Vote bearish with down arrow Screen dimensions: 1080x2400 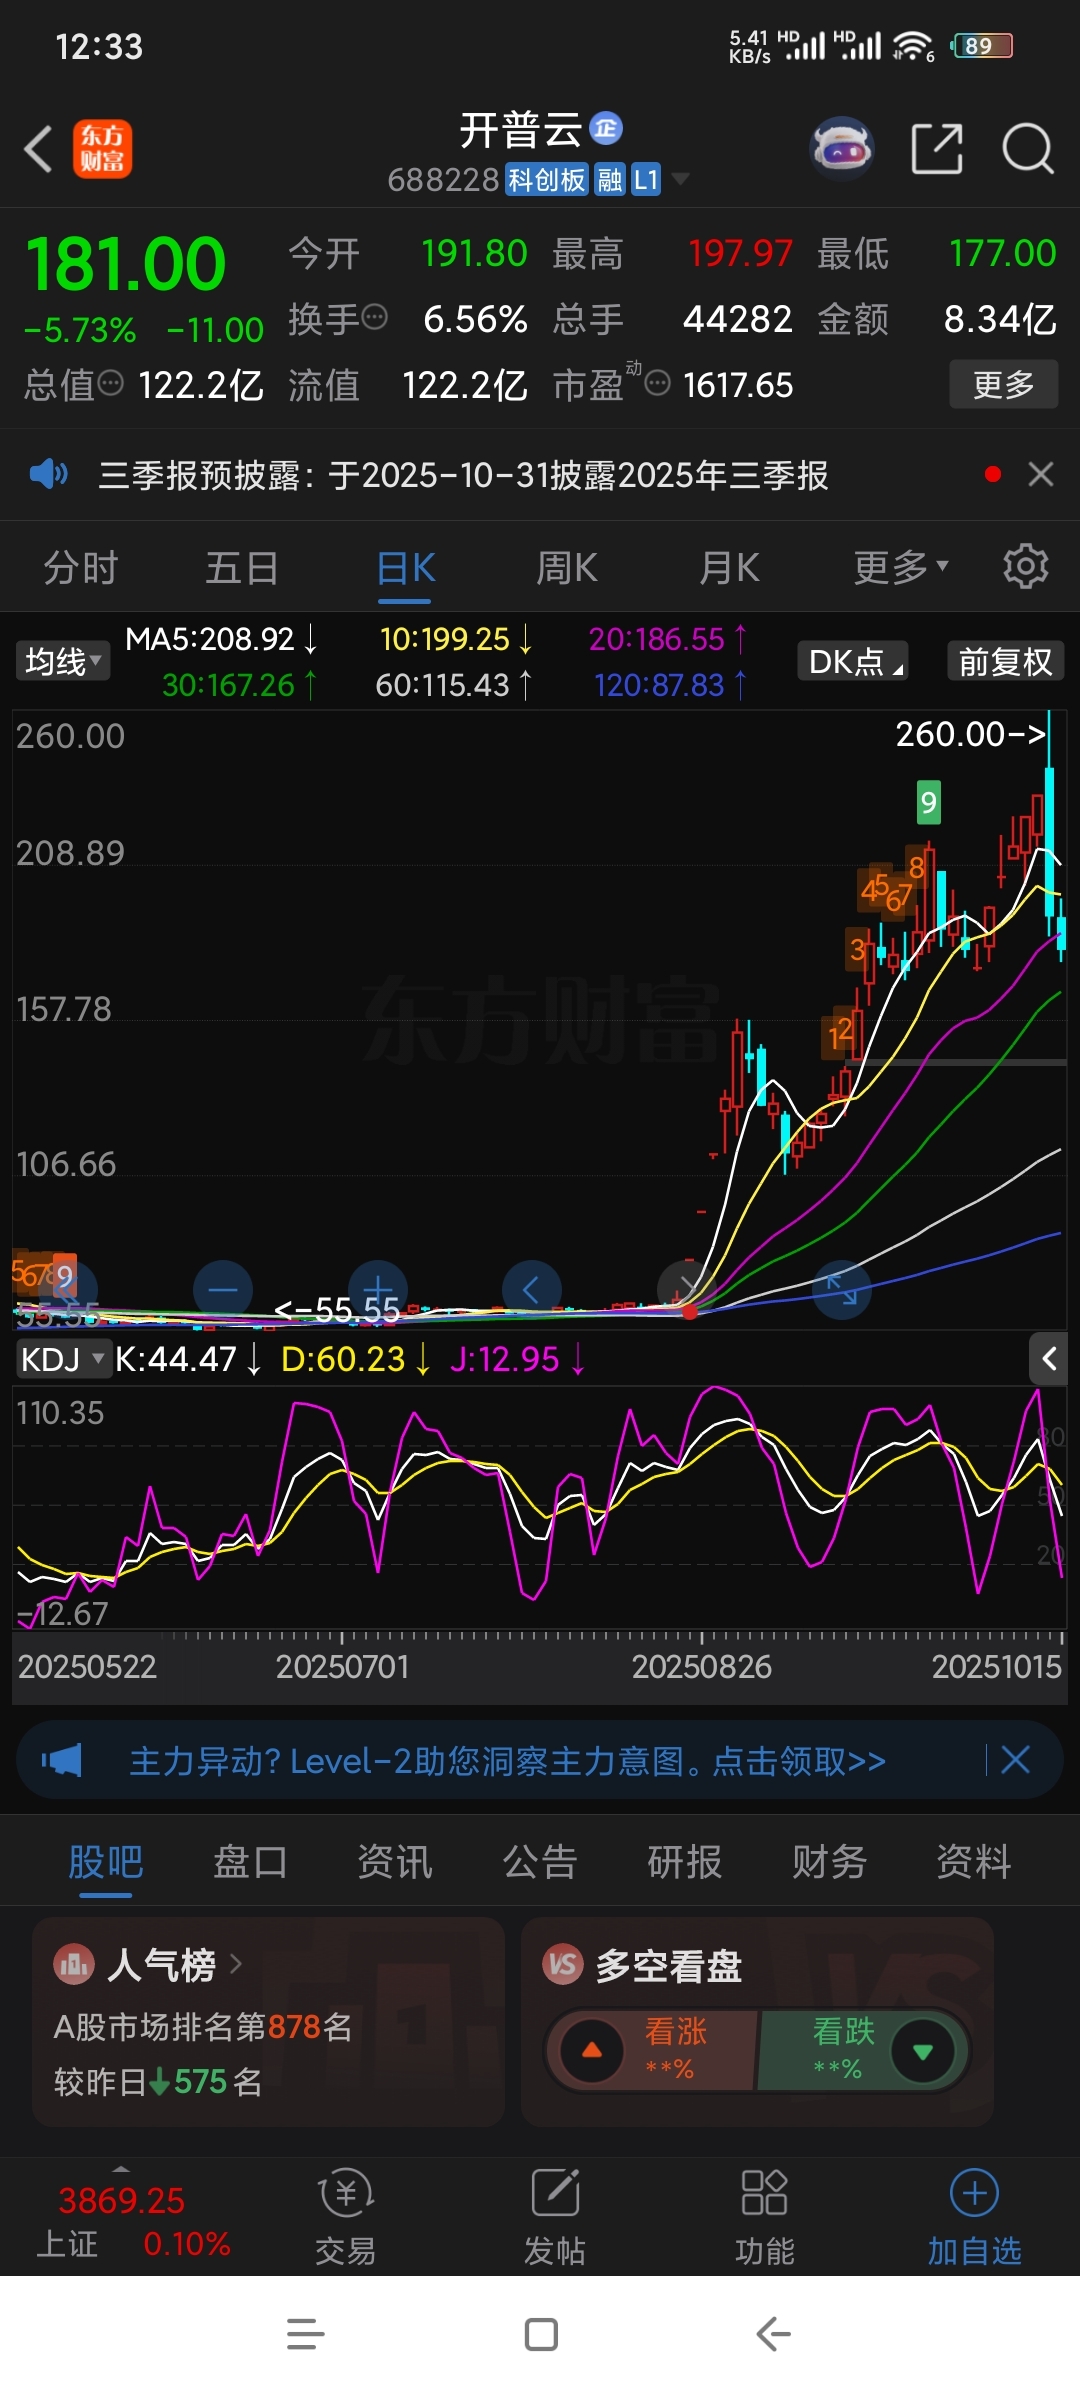pyautogui.click(x=923, y=2051)
